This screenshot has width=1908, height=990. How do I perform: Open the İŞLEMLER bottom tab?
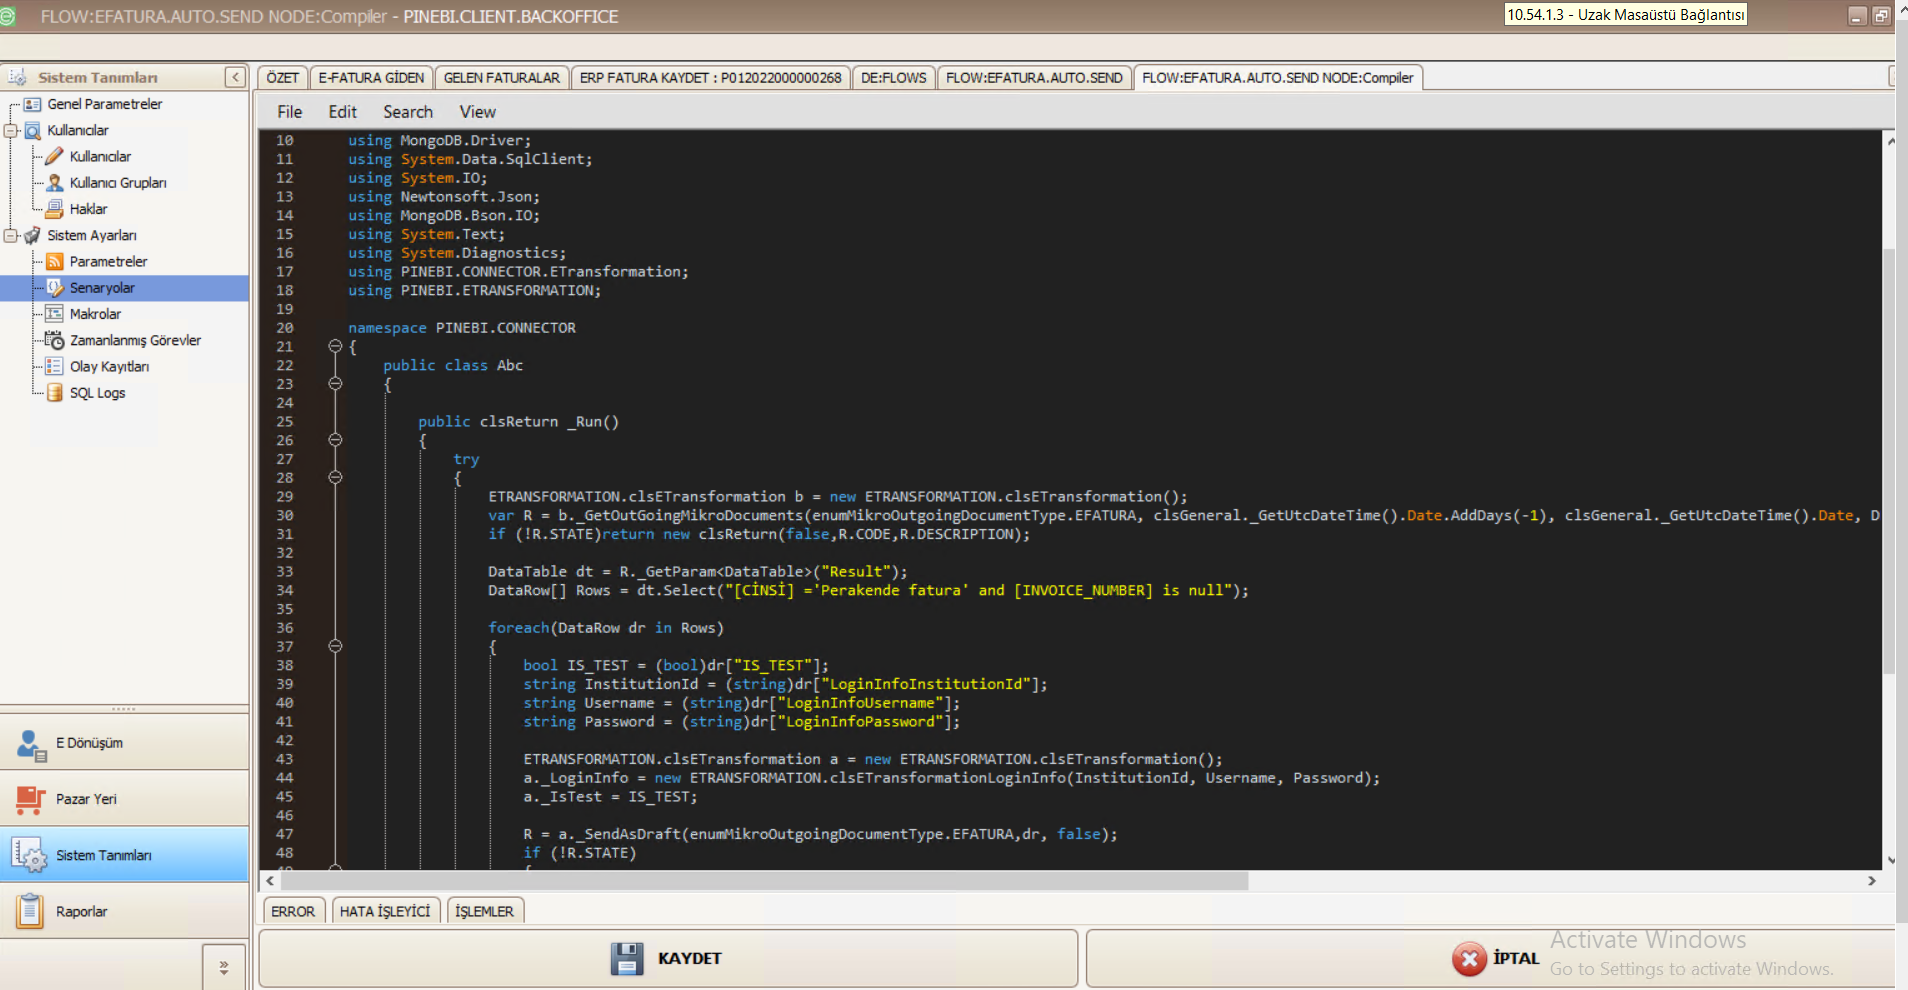(x=485, y=911)
